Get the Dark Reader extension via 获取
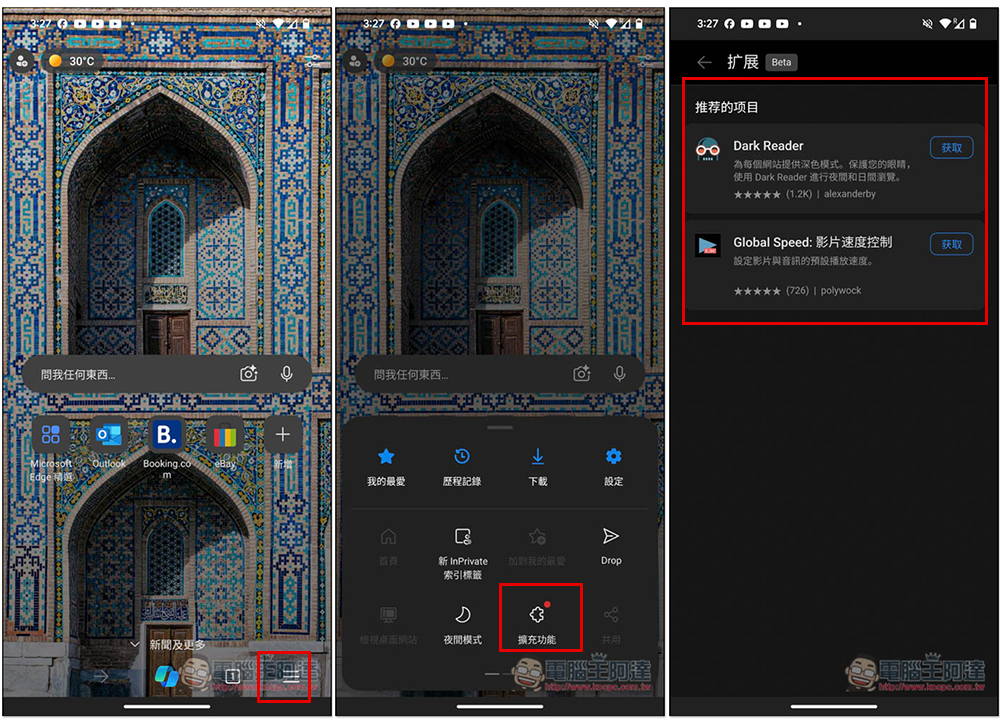Viewport: 1000px width, 724px height. tap(951, 147)
